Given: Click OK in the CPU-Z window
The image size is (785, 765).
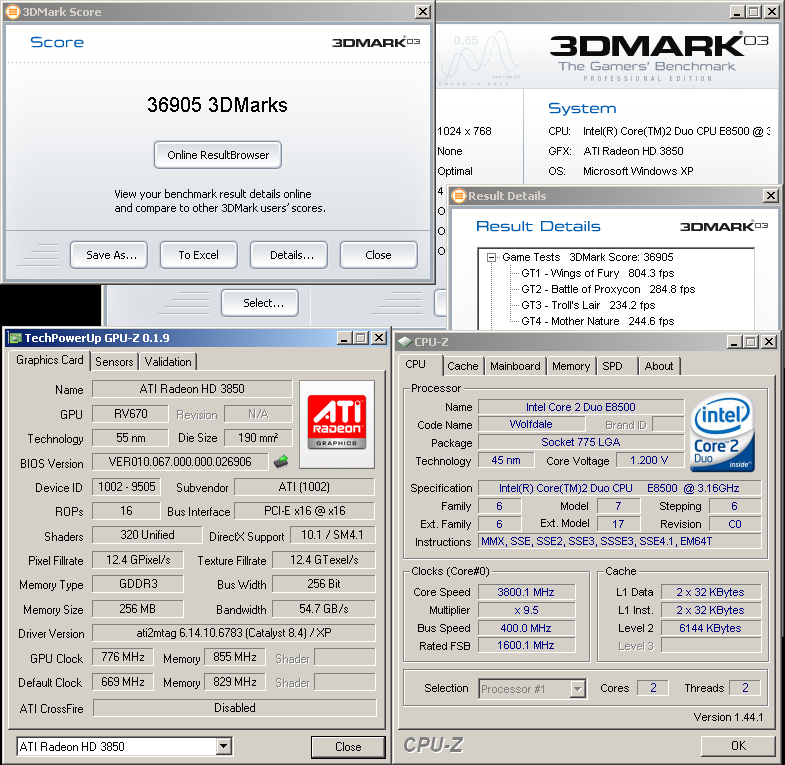Looking at the screenshot, I should pos(738,745).
